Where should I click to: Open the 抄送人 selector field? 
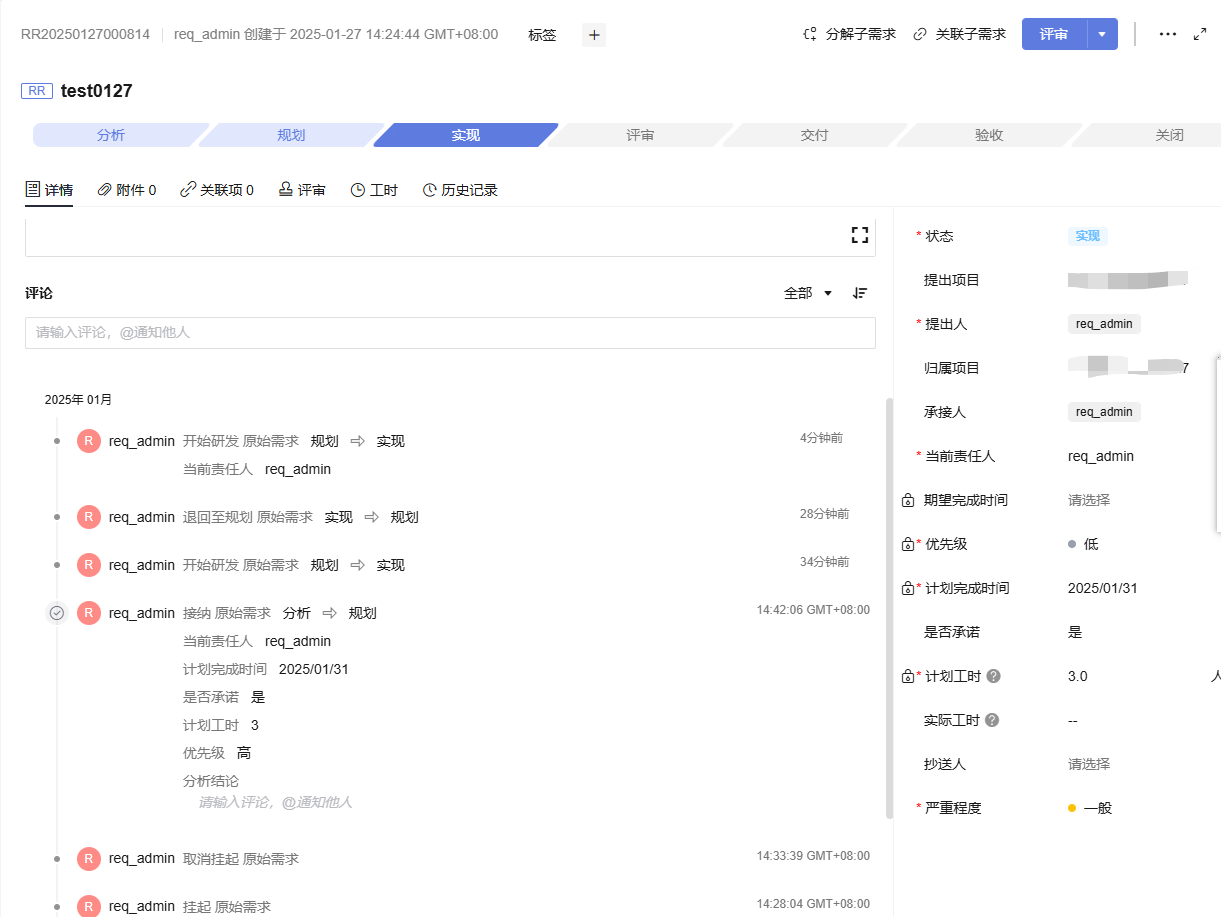(x=1089, y=764)
